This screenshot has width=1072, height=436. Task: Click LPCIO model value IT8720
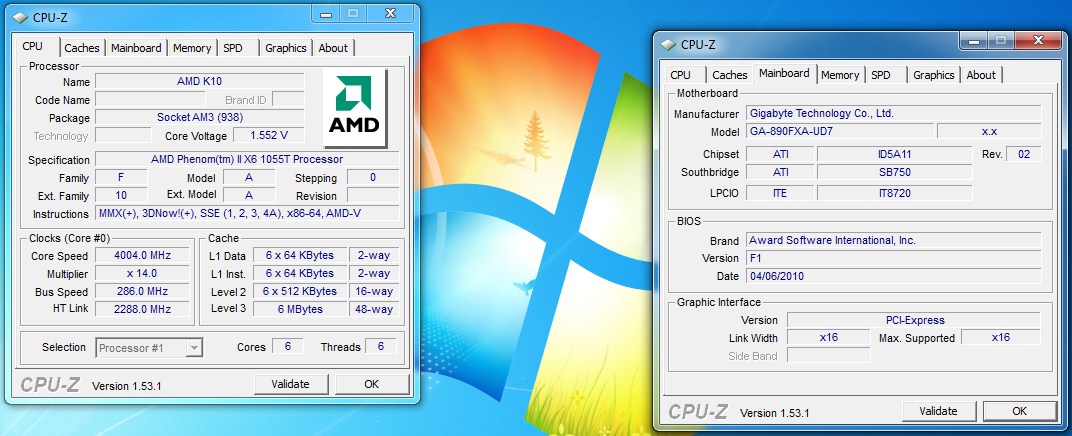[x=894, y=193]
